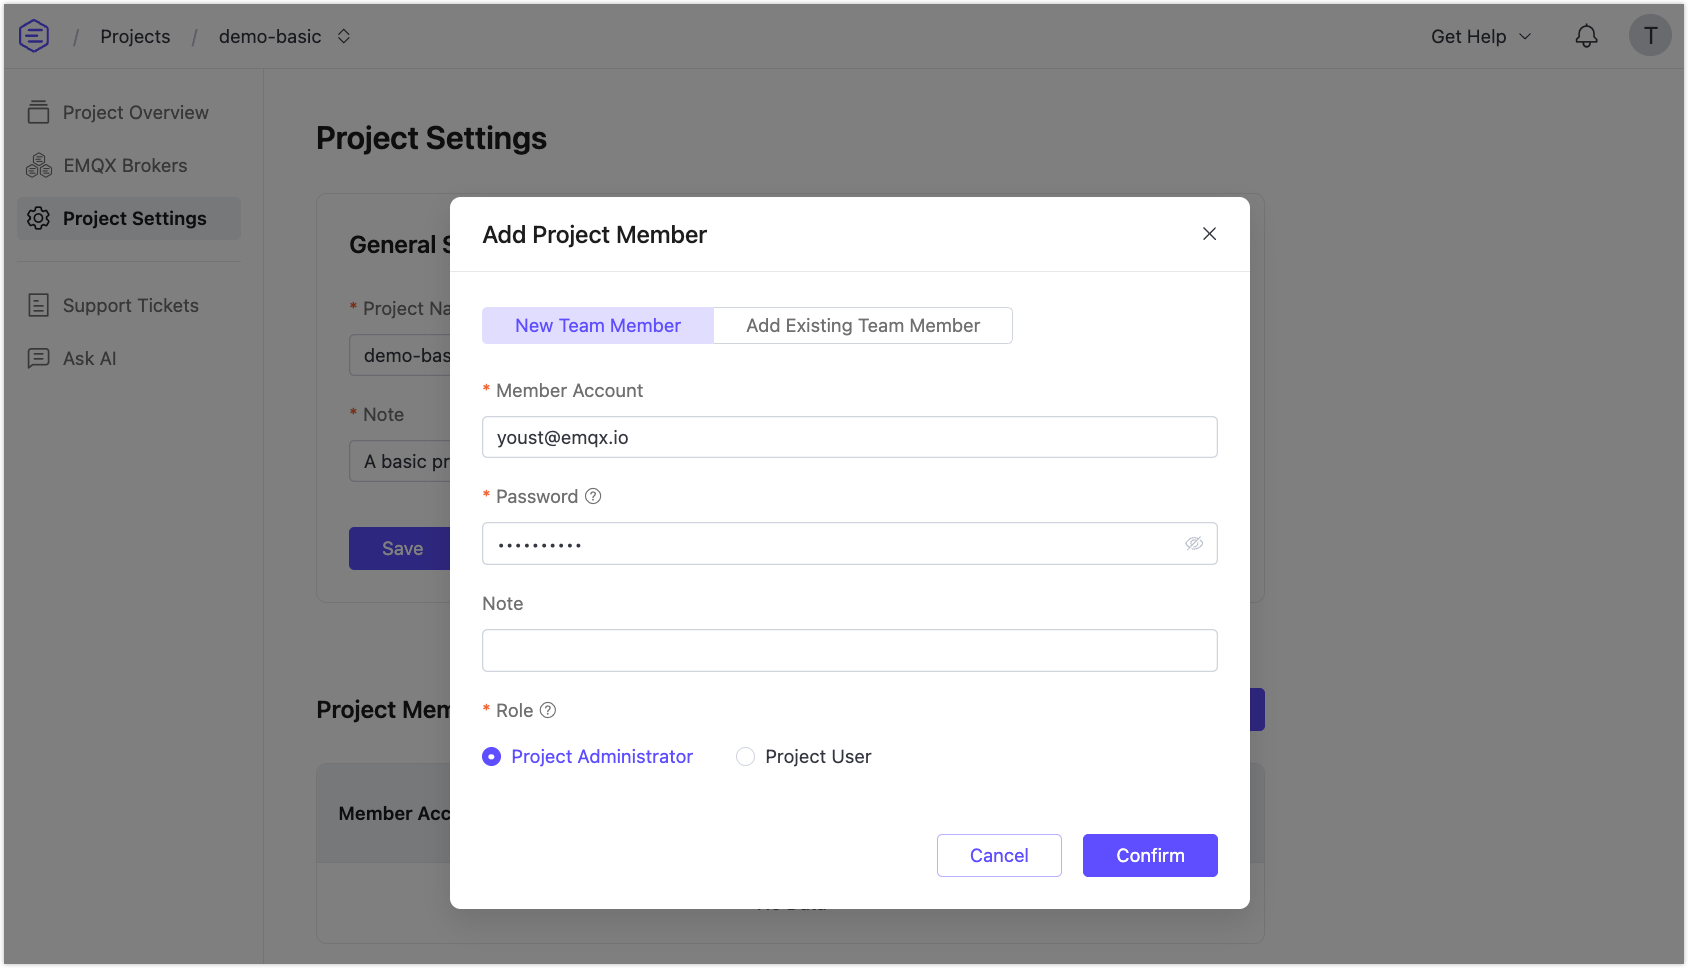Click the Project Overview sidebar icon
The height and width of the screenshot is (968, 1688).
pyautogui.click(x=39, y=112)
